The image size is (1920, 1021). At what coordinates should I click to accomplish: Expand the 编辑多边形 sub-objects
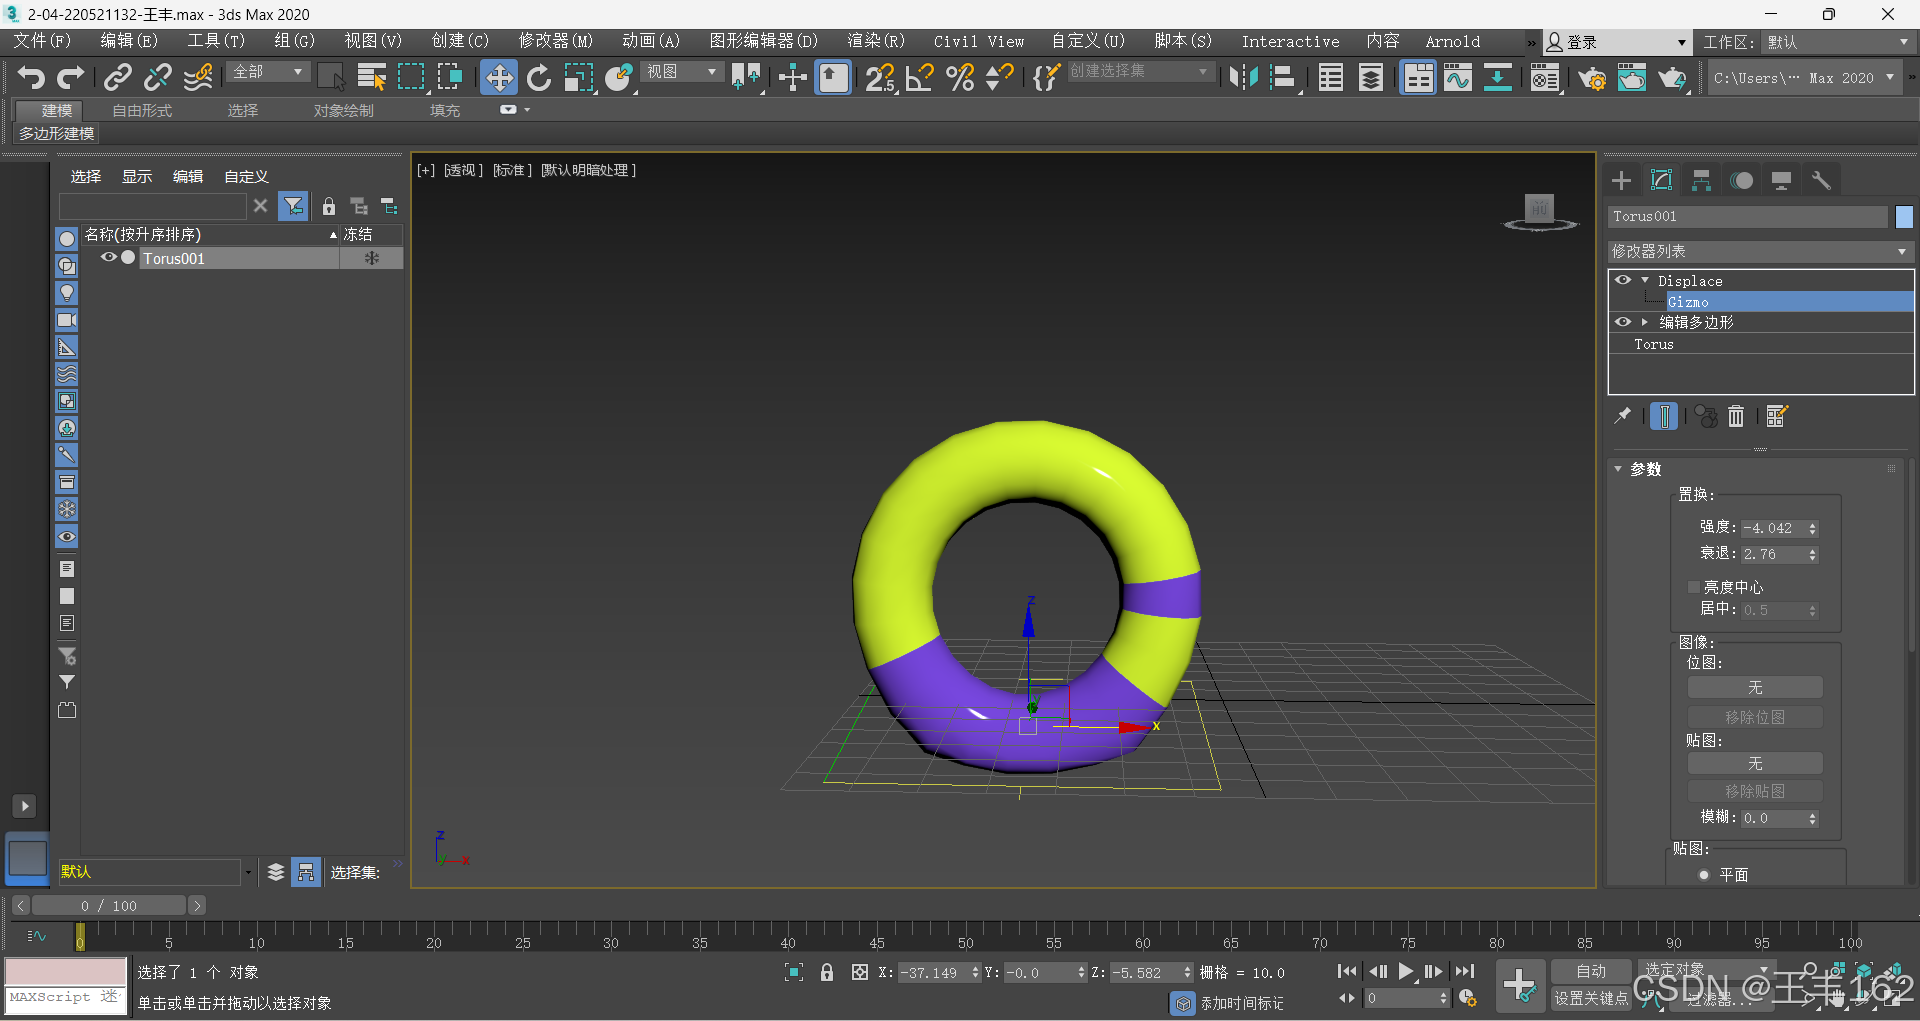tap(1644, 322)
